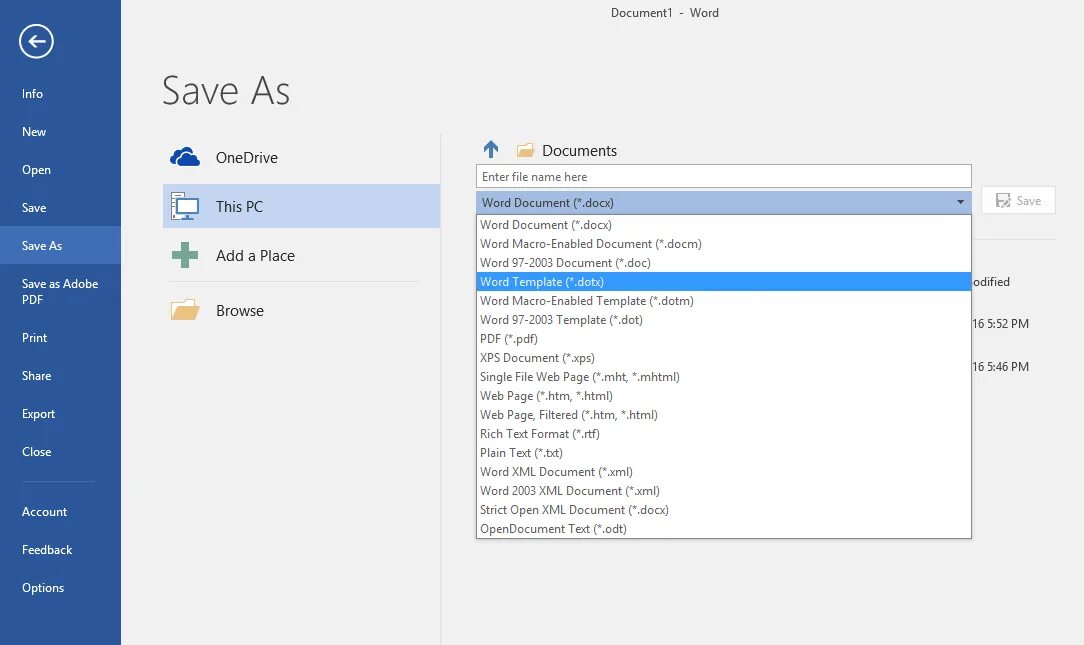
Task: Collapse the file type dropdown arrow
Action: [x=960, y=202]
